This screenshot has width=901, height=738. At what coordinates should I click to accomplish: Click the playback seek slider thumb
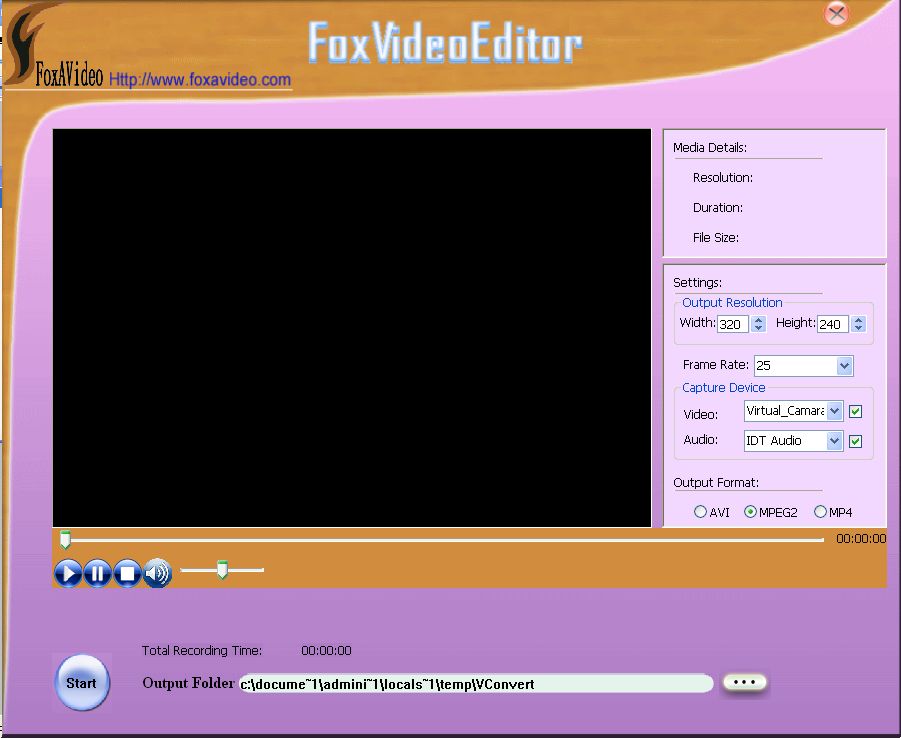(x=66, y=539)
